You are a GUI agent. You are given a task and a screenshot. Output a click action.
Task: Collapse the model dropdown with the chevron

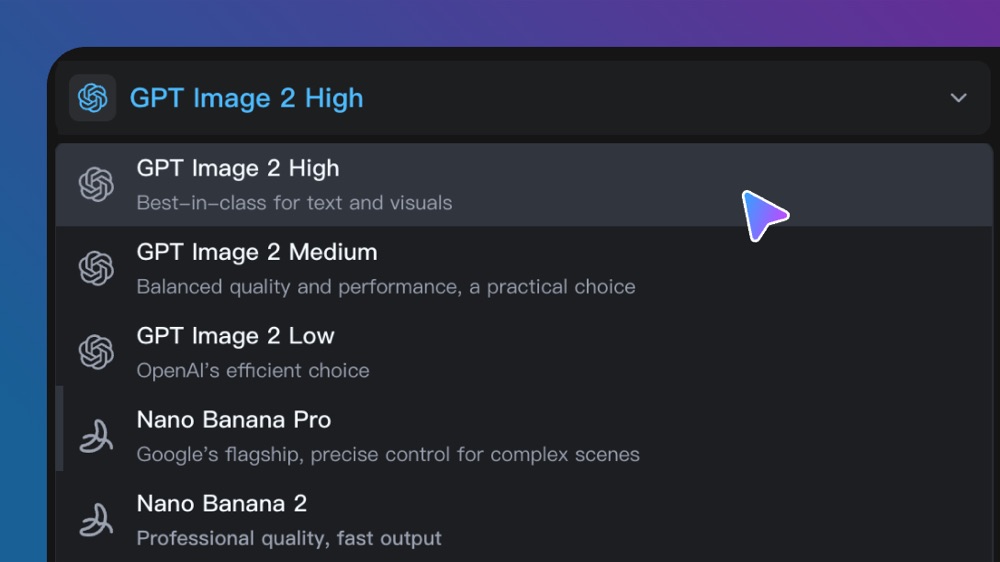(x=959, y=98)
